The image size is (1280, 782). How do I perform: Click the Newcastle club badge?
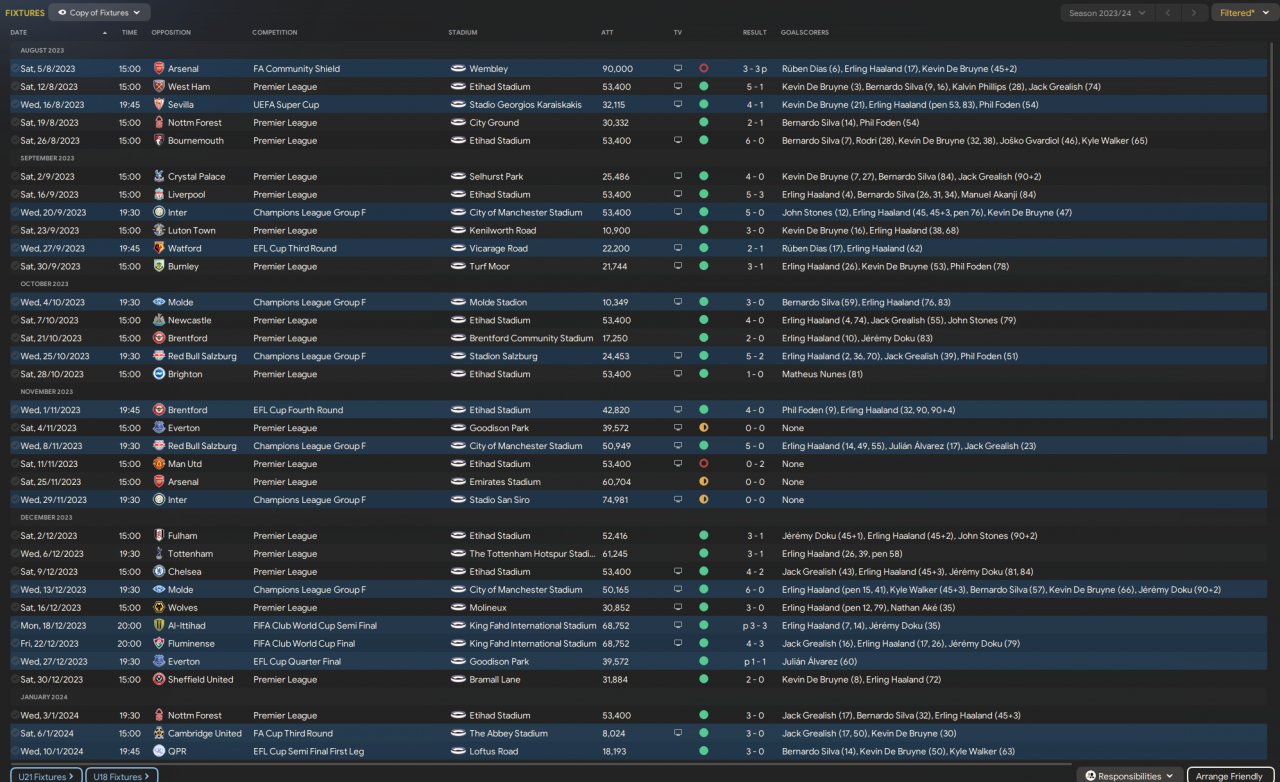(x=159, y=321)
